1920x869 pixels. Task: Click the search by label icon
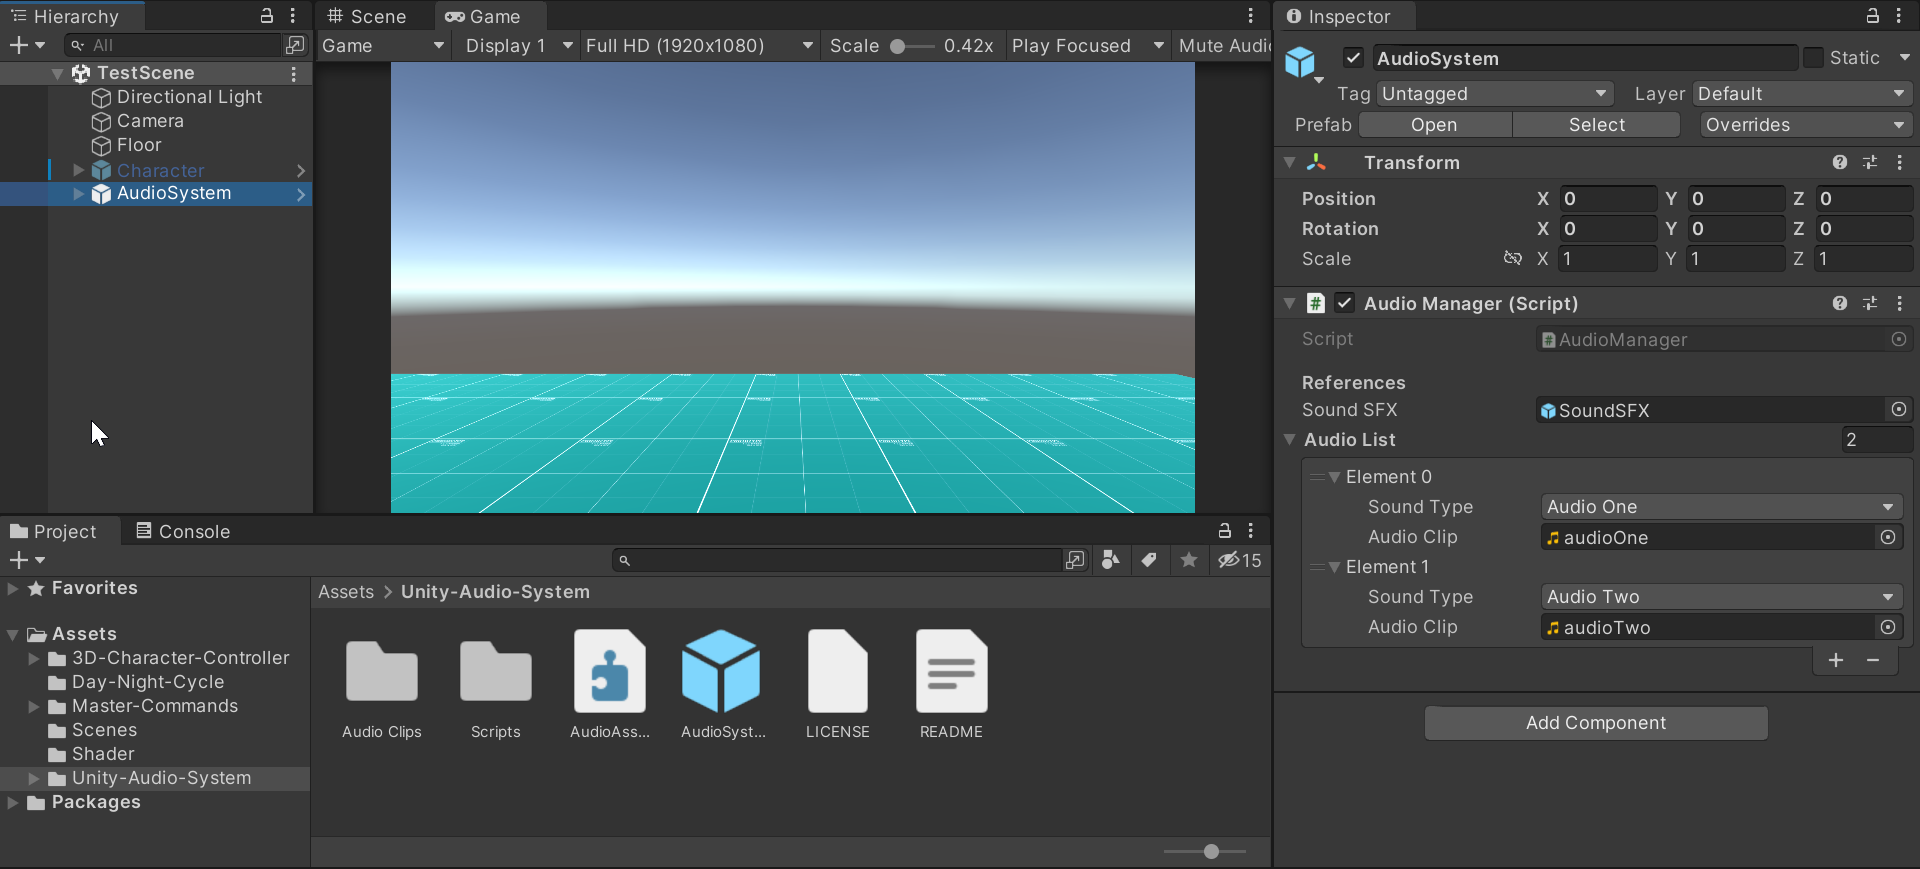coord(1149,560)
